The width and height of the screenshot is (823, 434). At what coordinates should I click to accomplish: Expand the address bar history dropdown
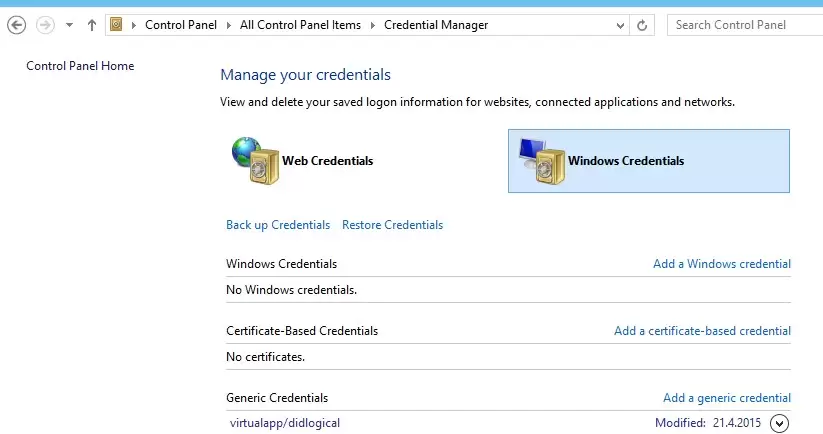coord(620,25)
